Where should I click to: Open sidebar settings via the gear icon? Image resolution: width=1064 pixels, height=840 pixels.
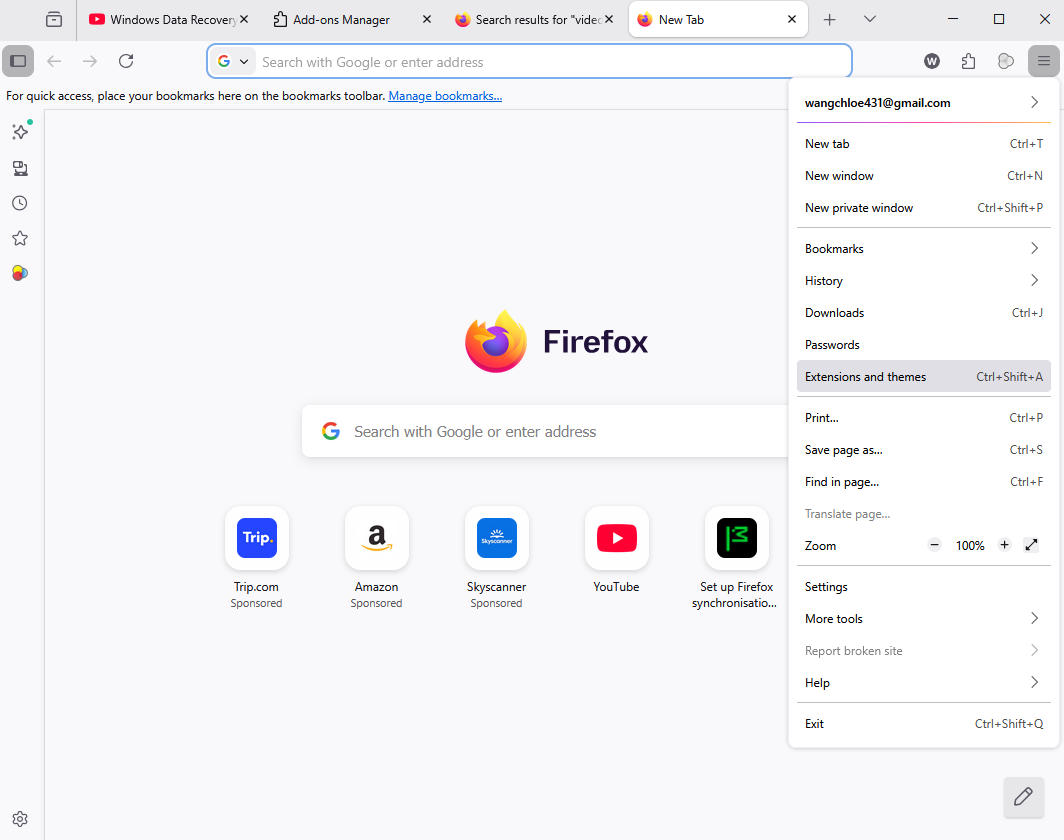20,818
